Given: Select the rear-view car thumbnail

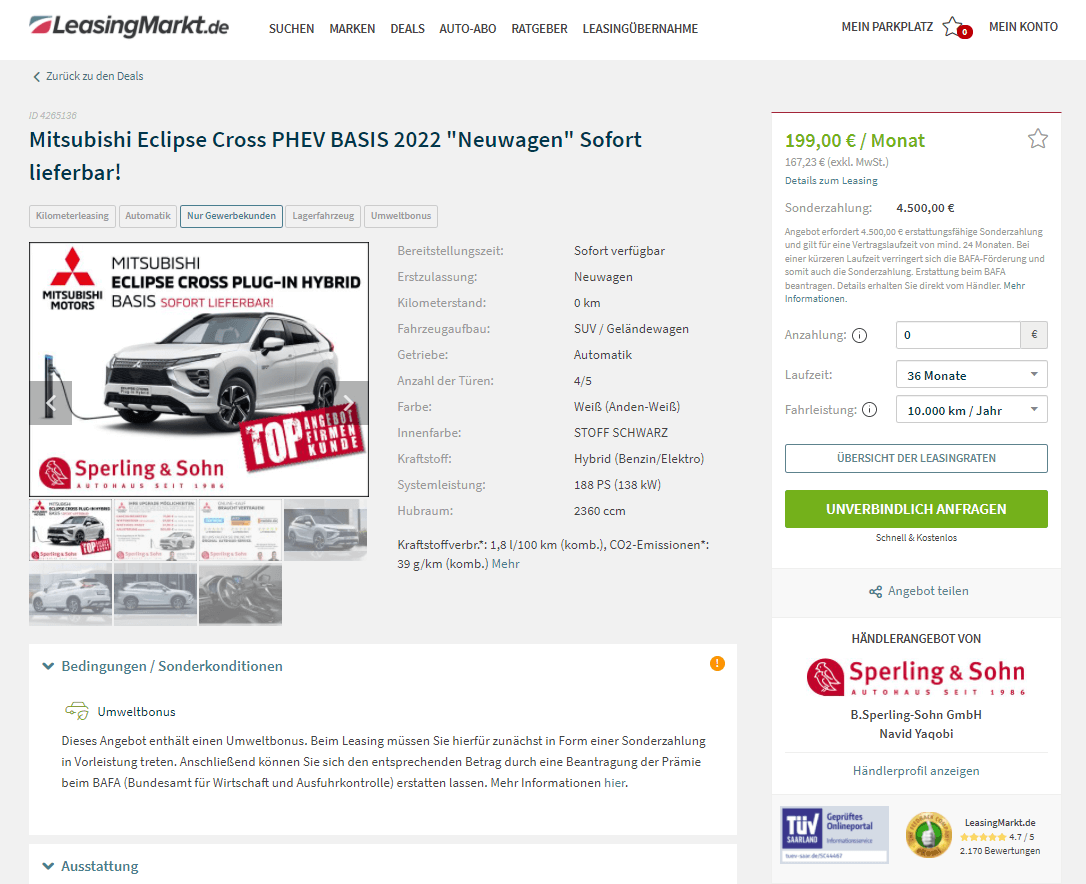Looking at the screenshot, I should pos(71,594).
